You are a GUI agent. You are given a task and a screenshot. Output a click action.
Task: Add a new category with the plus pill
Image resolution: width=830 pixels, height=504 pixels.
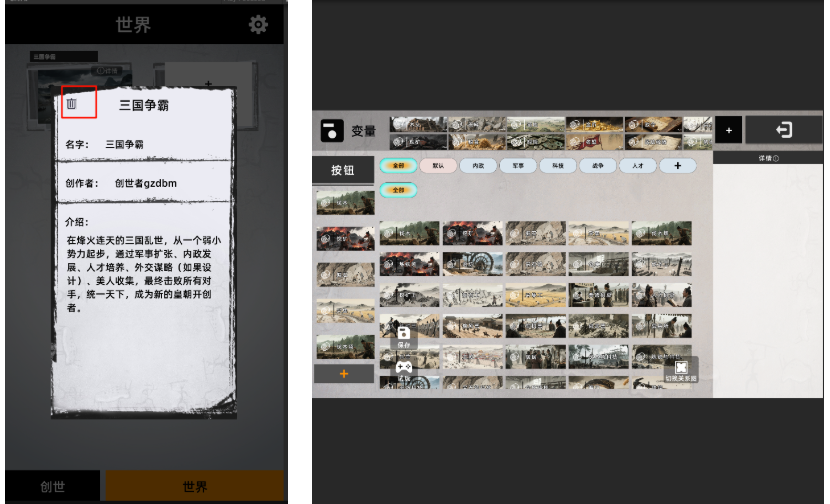click(677, 165)
